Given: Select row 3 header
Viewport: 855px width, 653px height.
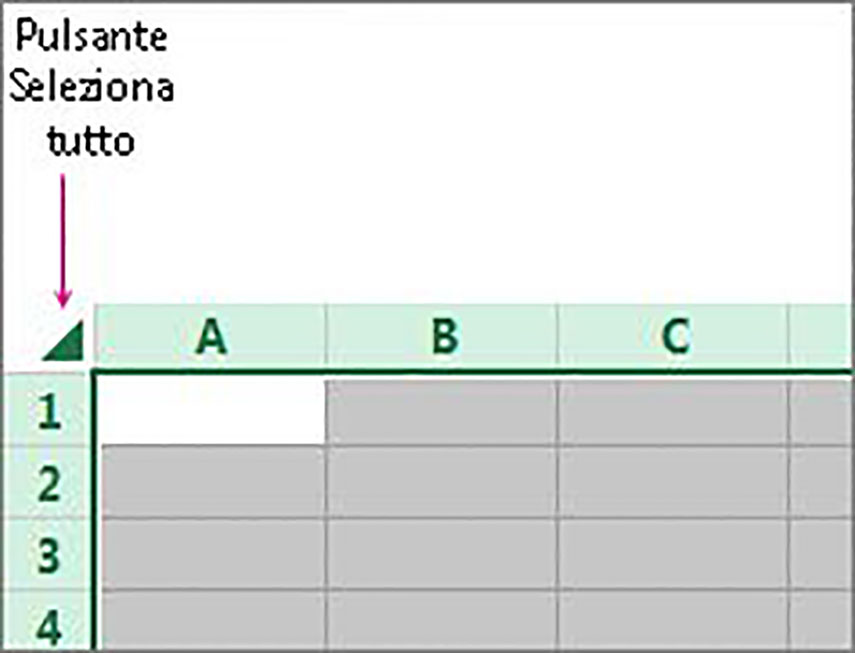Looking at the screenshot, I should click(46, 555).
